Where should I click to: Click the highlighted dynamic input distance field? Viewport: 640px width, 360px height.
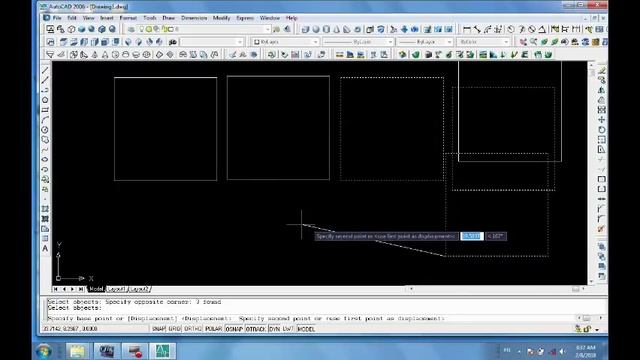point(472,236)
